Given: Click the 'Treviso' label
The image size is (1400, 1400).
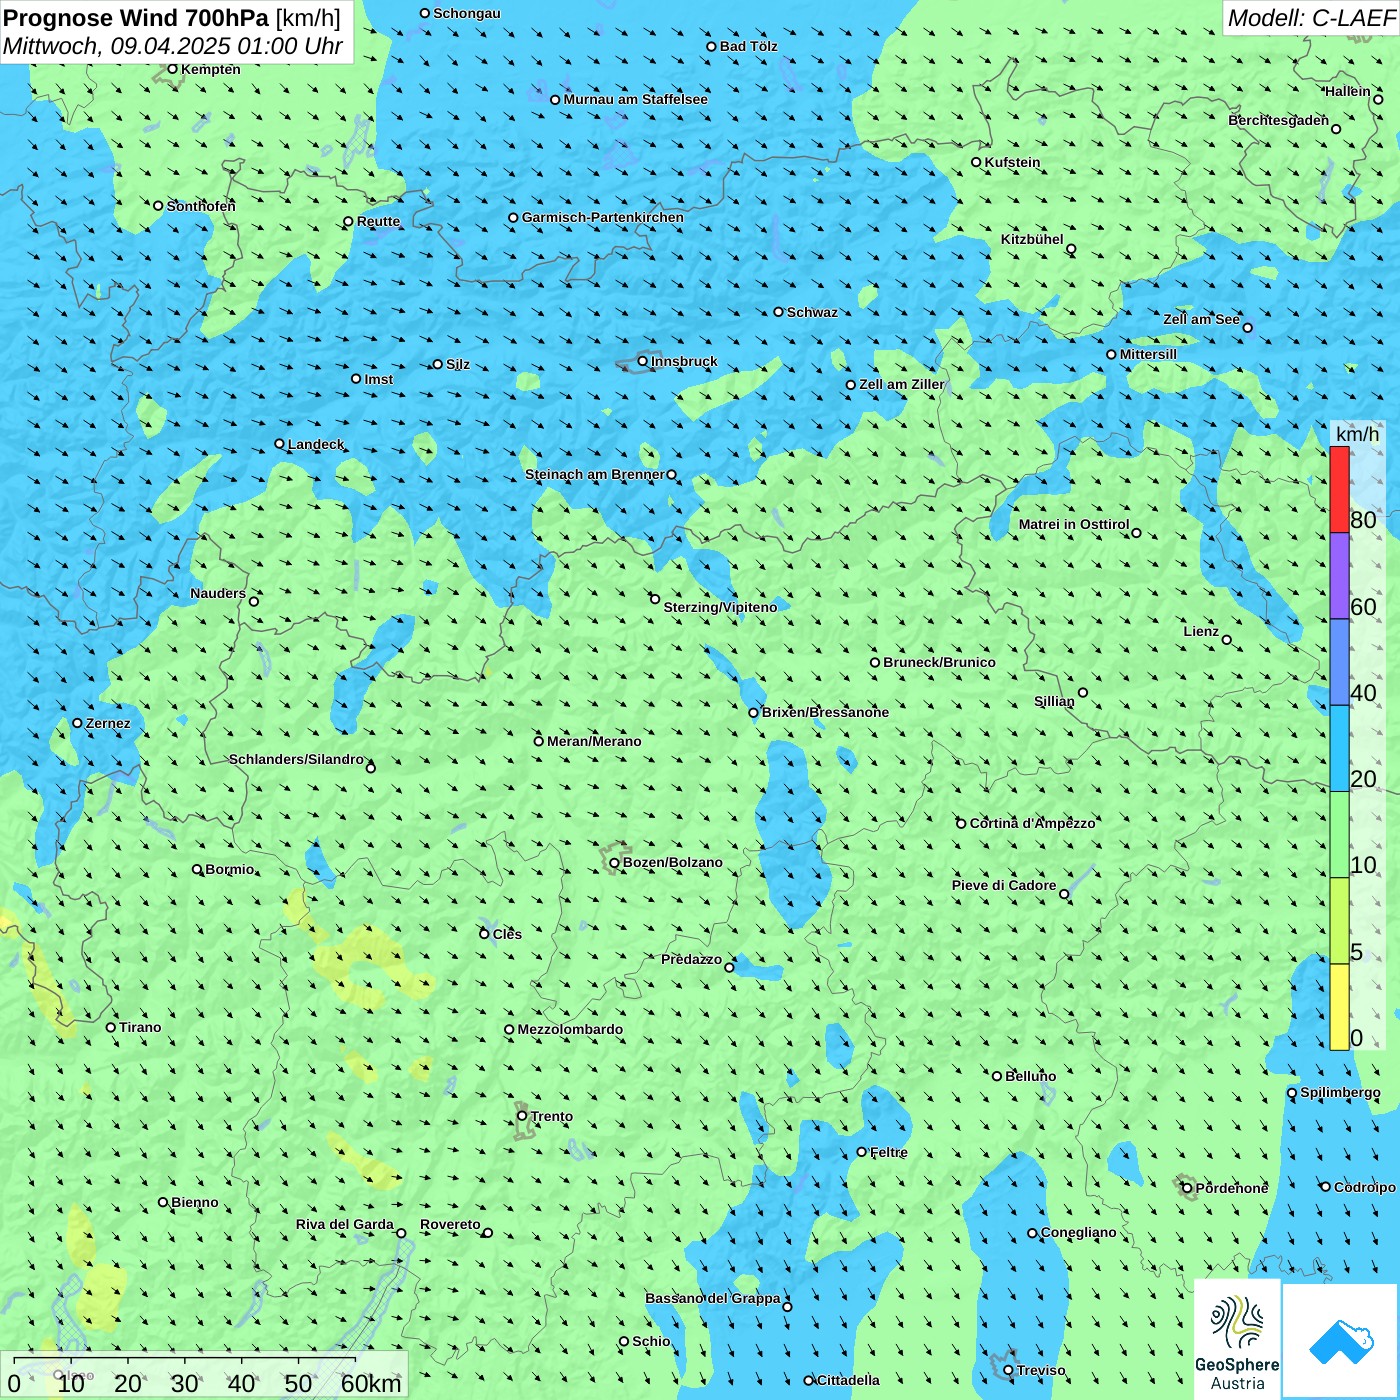Looking at the screenshot, I should 1041,1370.
